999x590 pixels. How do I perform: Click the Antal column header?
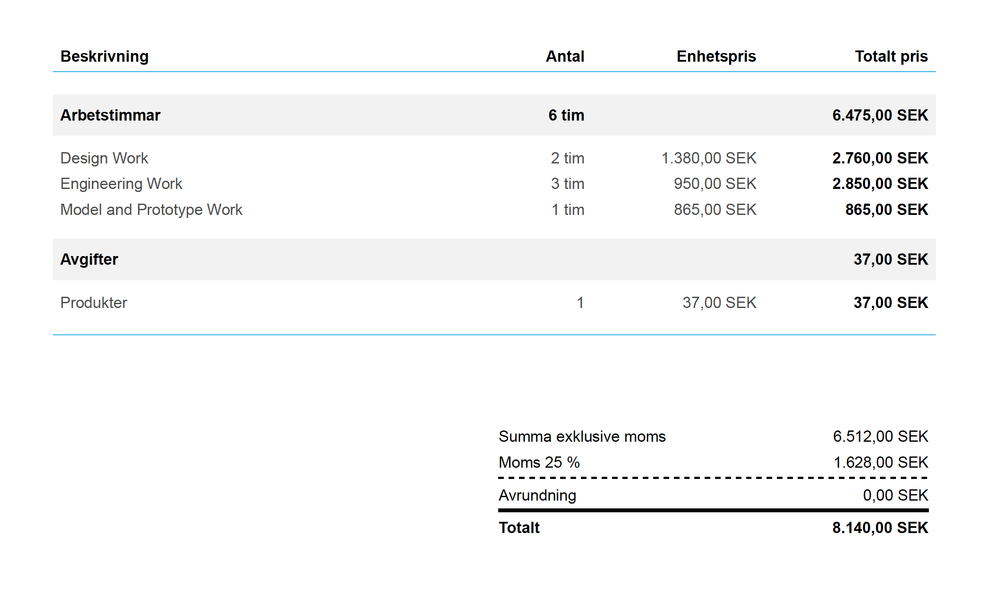click(565, 57)
